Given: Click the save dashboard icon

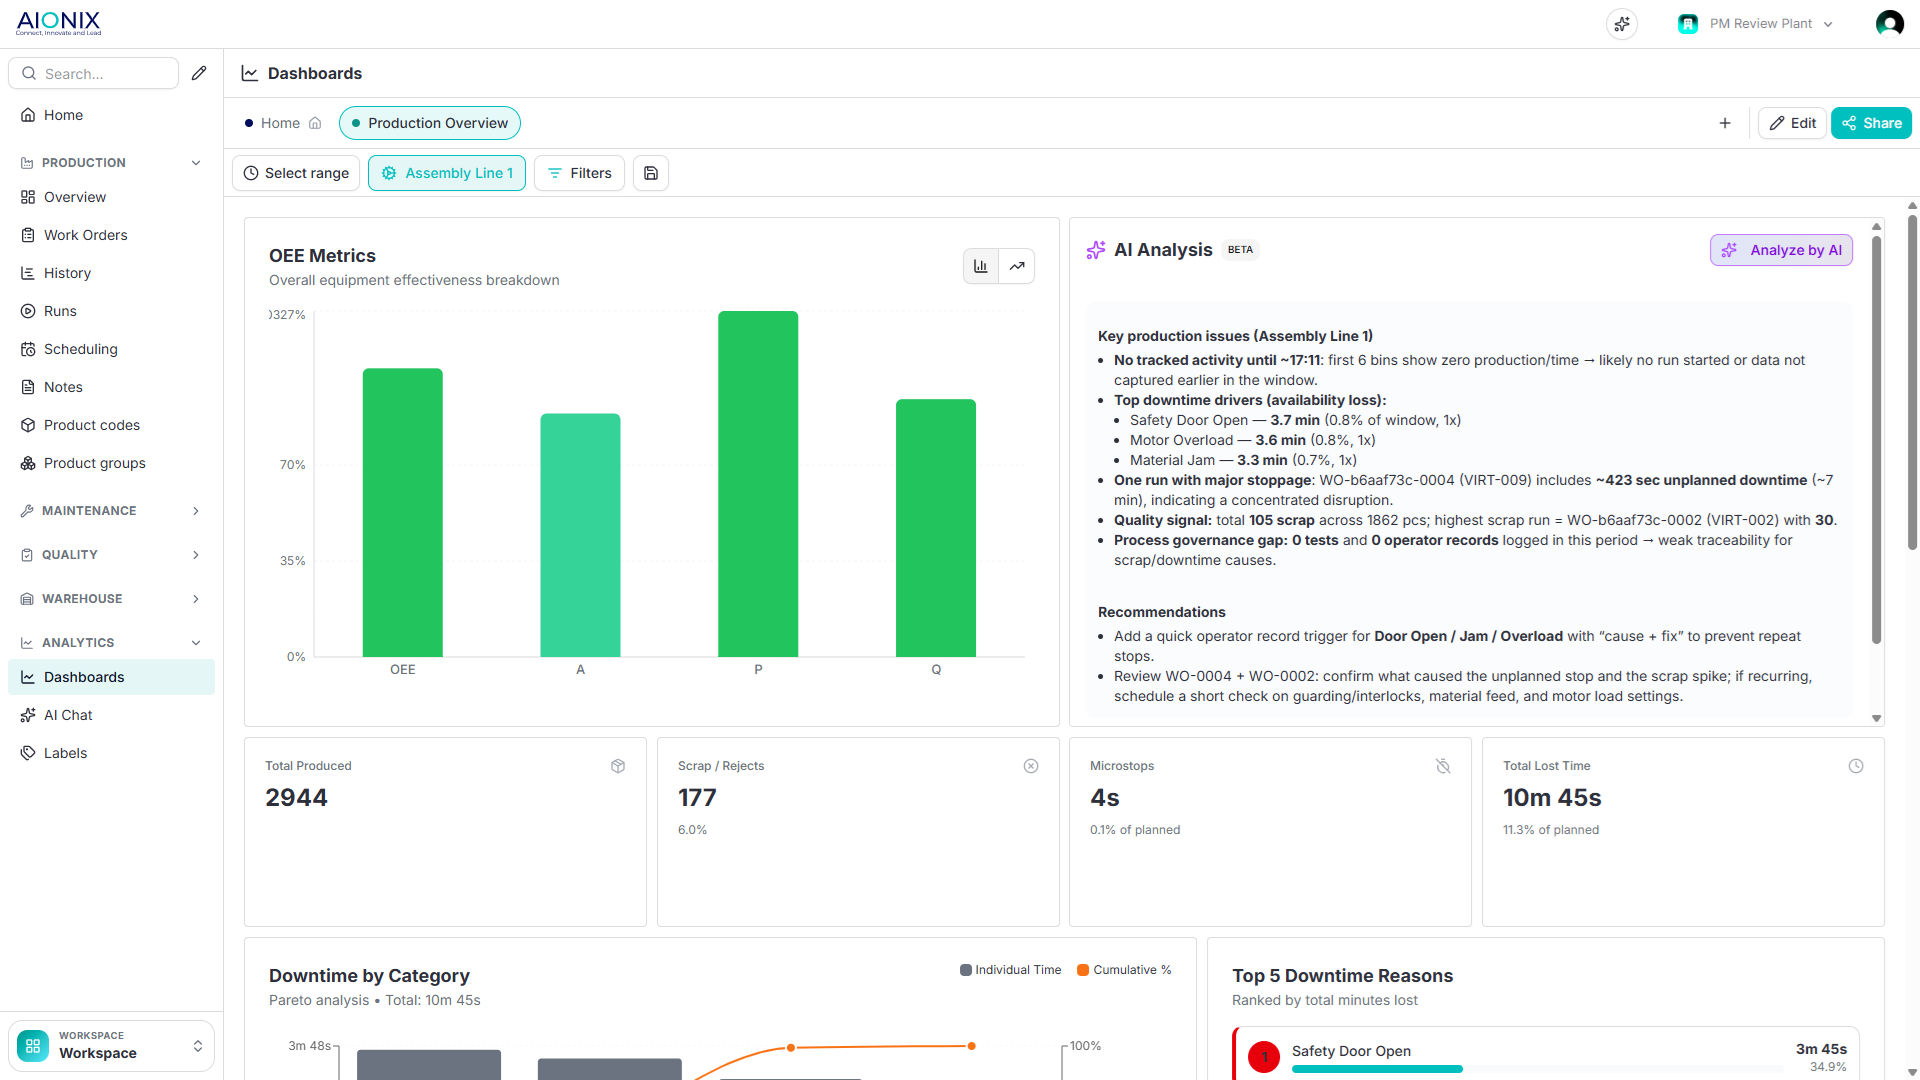Looking at the screenshot, I should (651, 173).
